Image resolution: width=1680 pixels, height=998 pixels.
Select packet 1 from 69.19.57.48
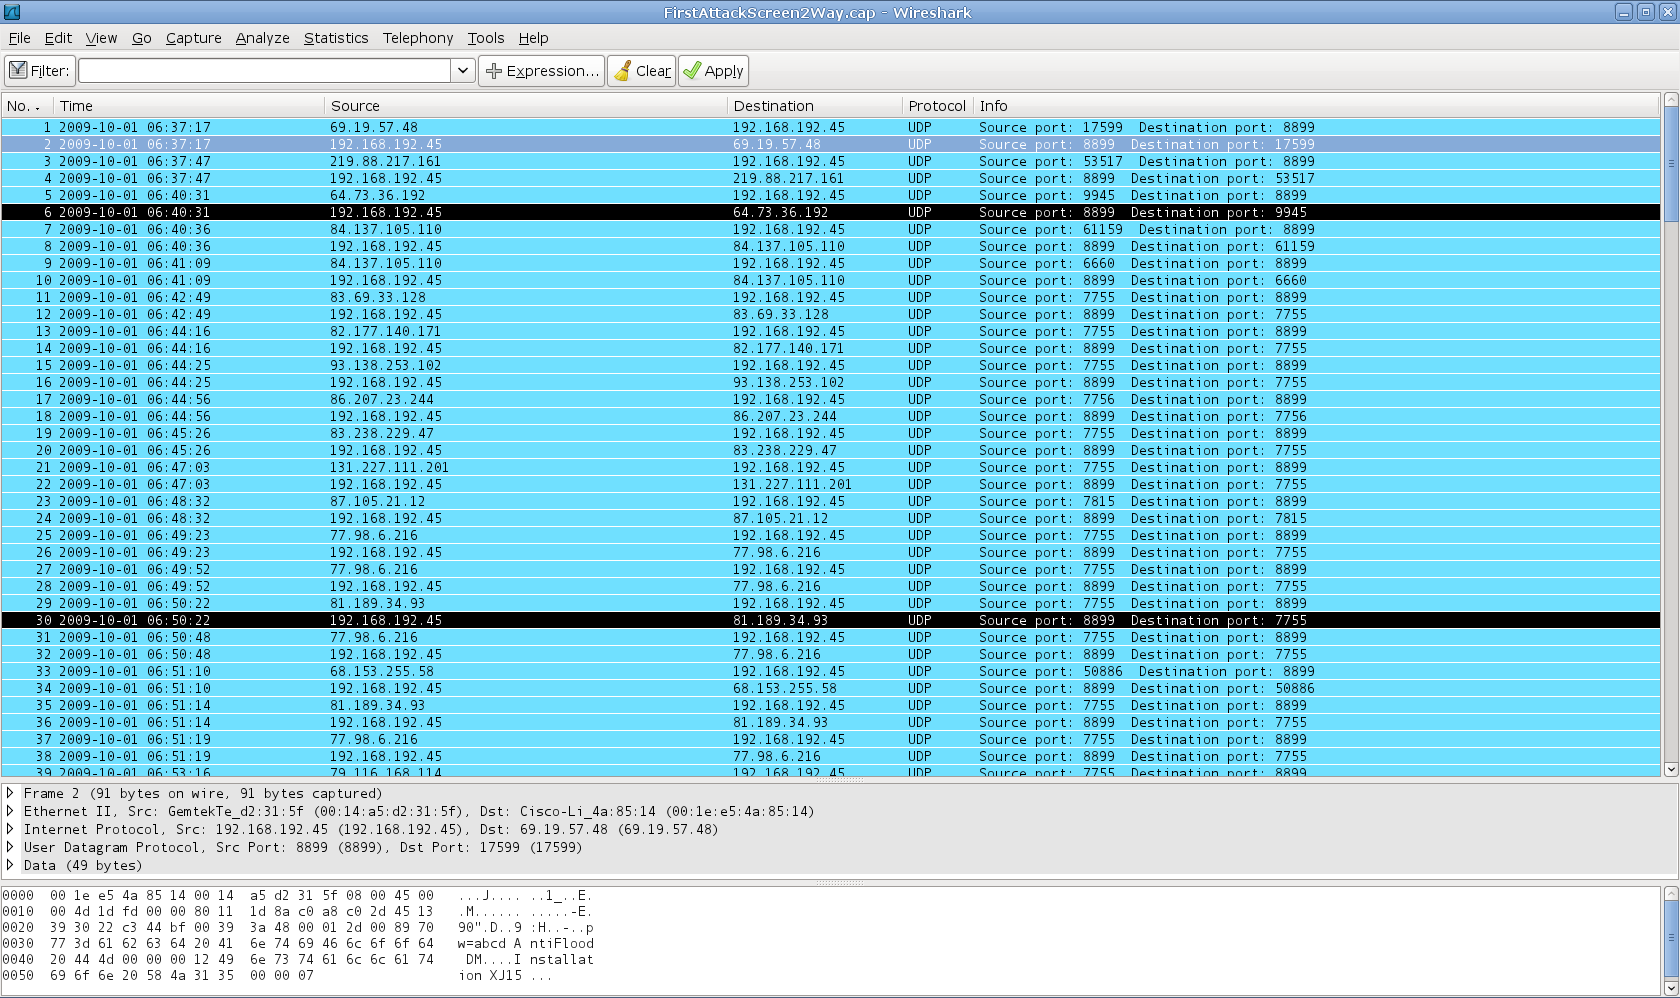830,127
